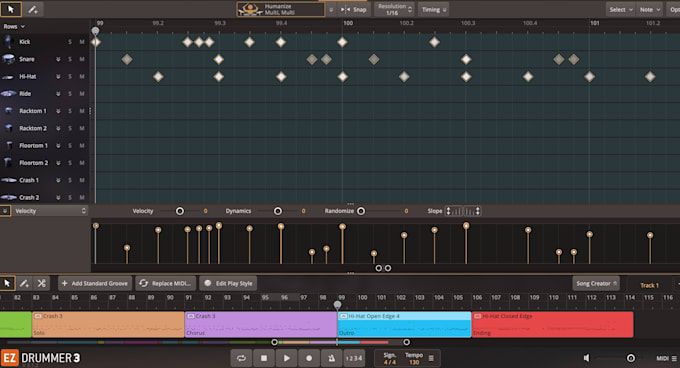
Task: Click Replace MIDI button
Action: click(x=166, y=283)
